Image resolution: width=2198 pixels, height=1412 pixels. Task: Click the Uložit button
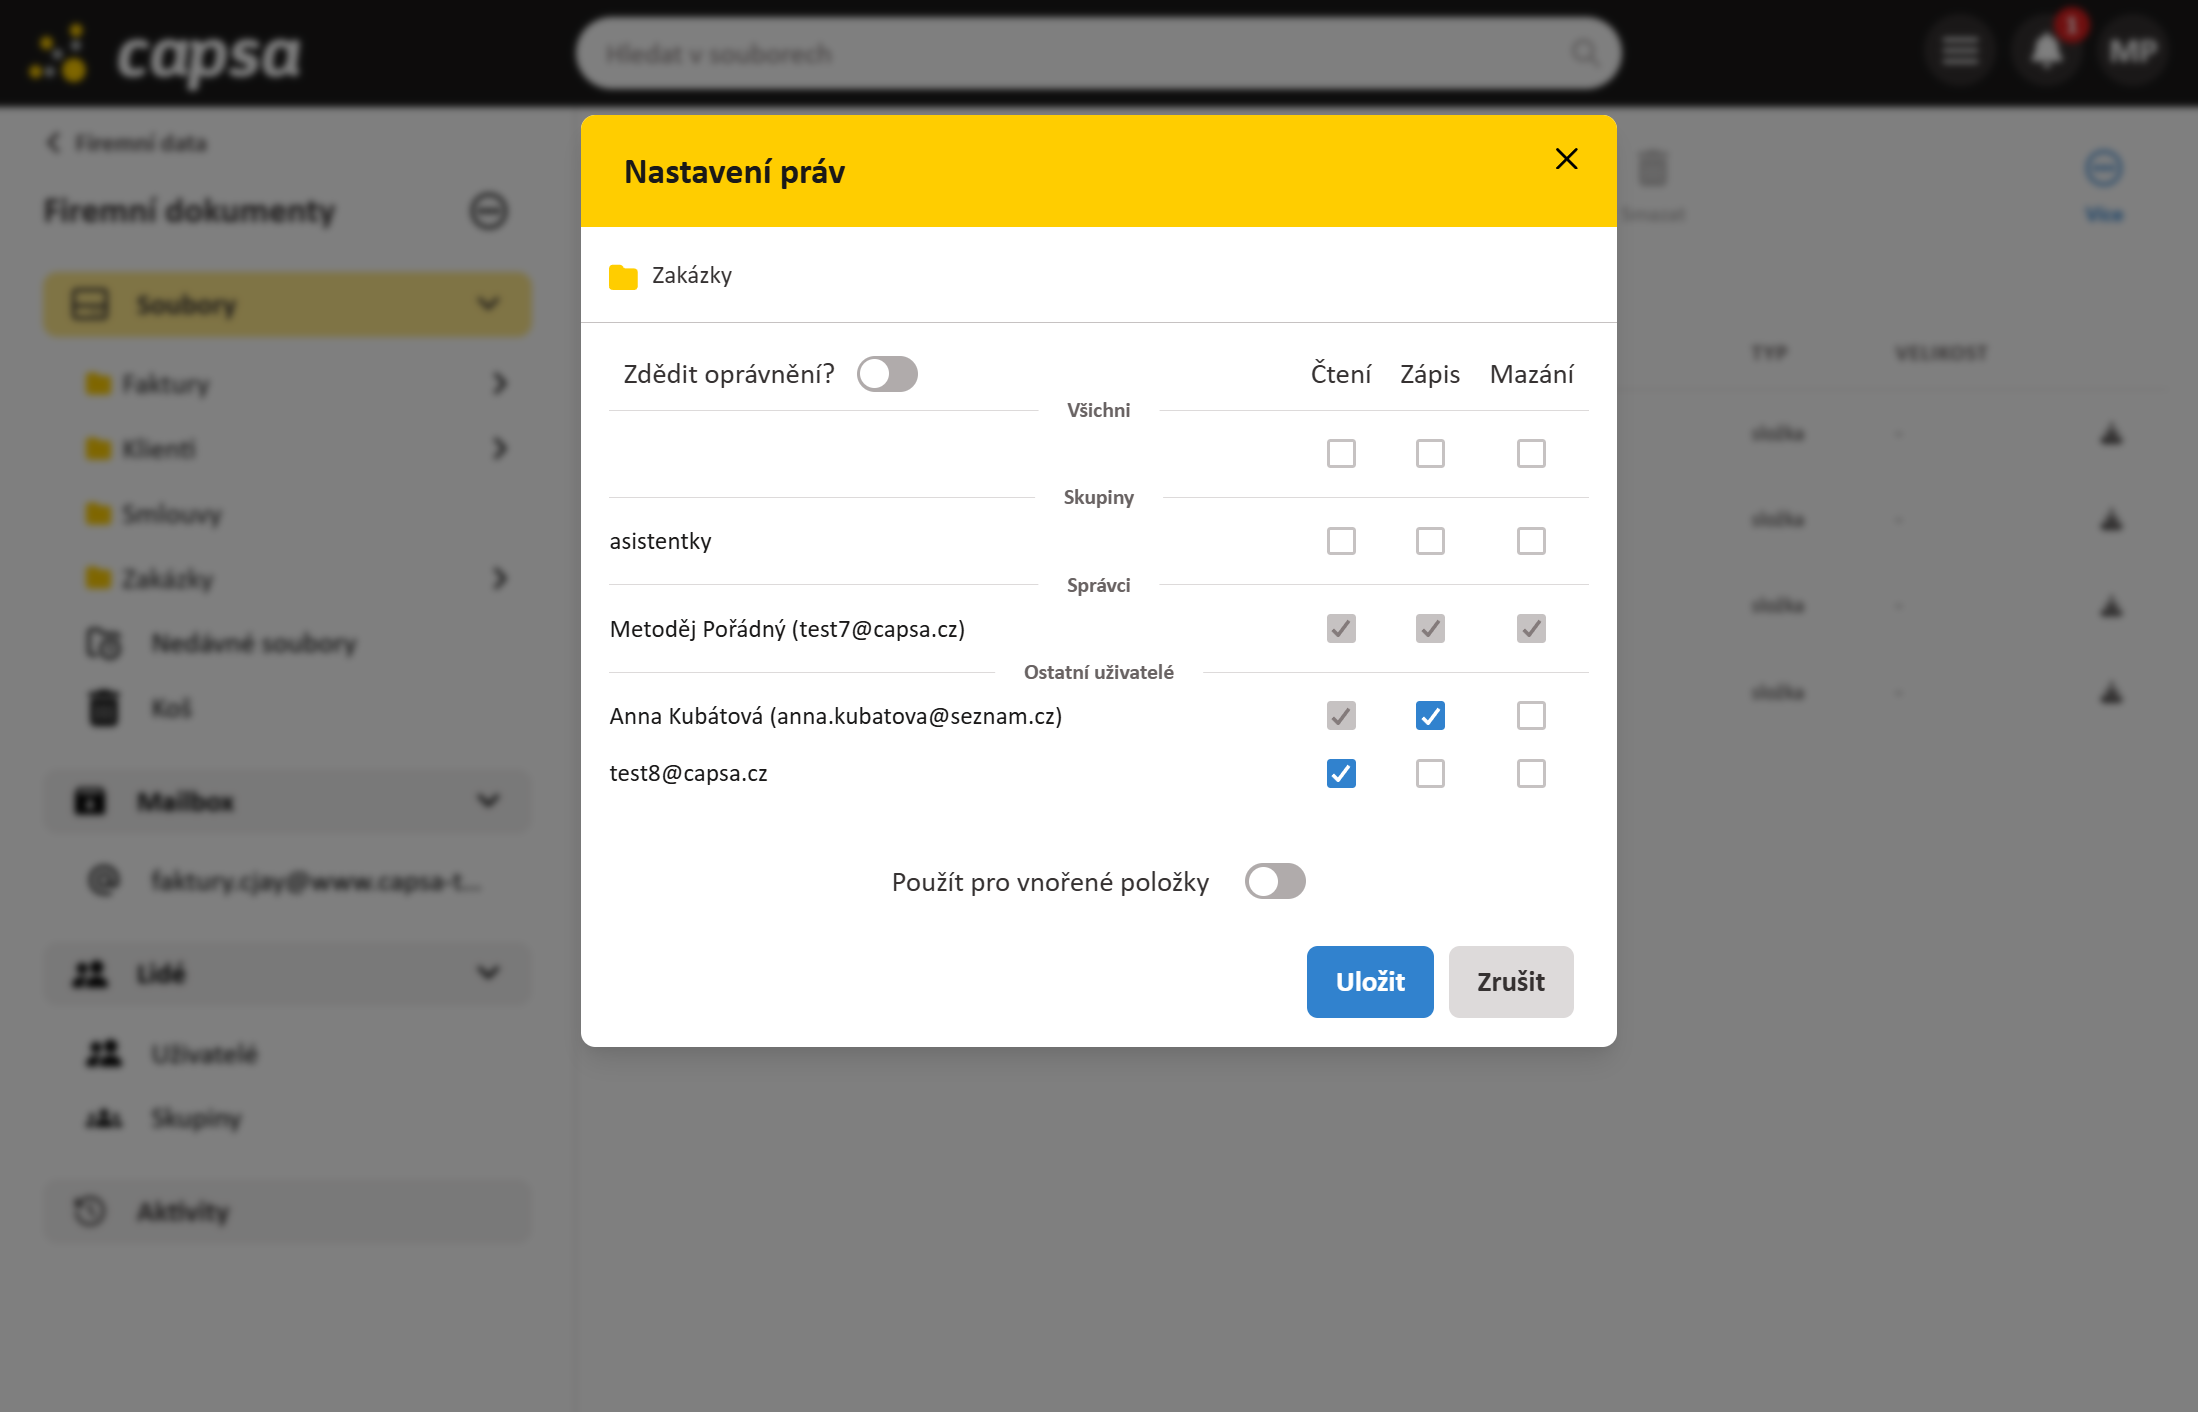tap(1370, 982)
